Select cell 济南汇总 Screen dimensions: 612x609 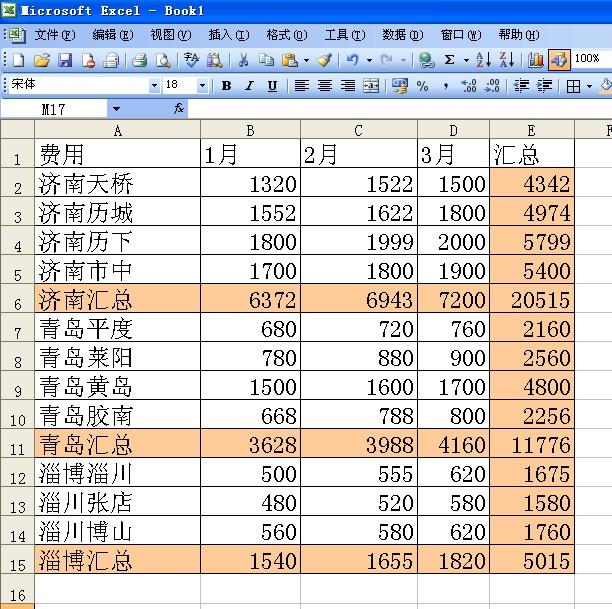pyautogui.click(x=117, y=299)
